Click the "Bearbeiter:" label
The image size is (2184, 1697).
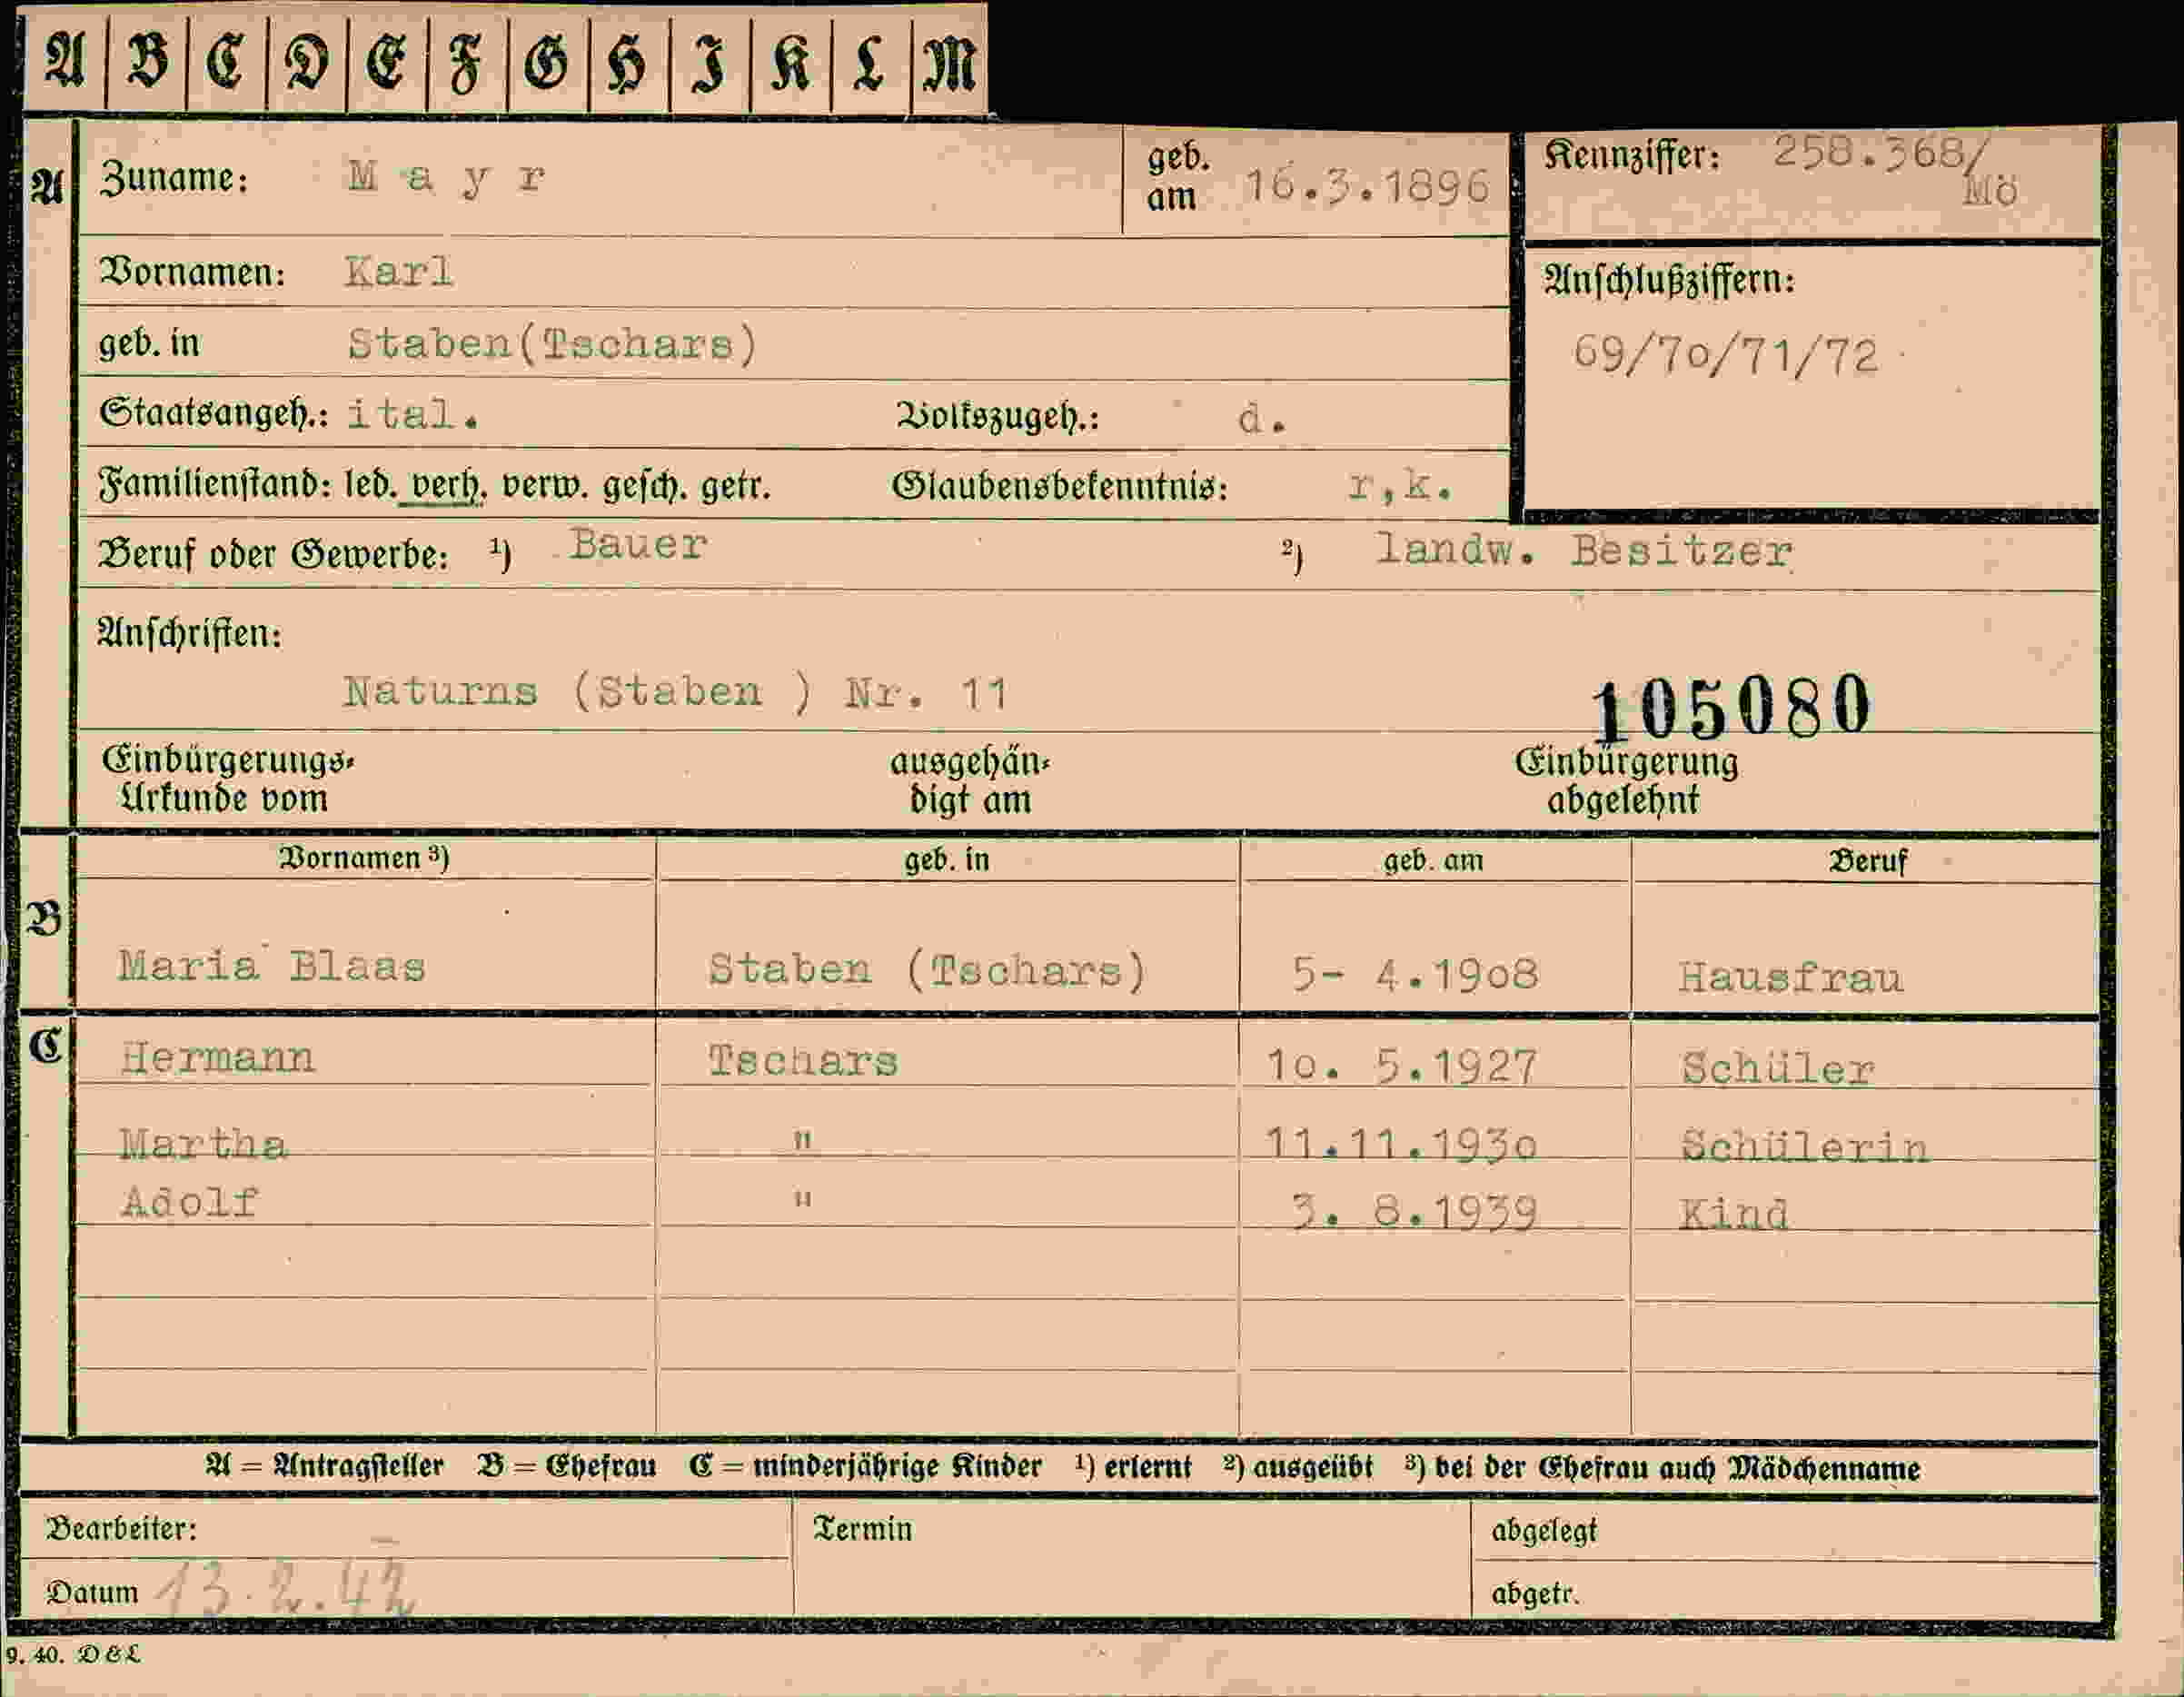pos(121,1529)
